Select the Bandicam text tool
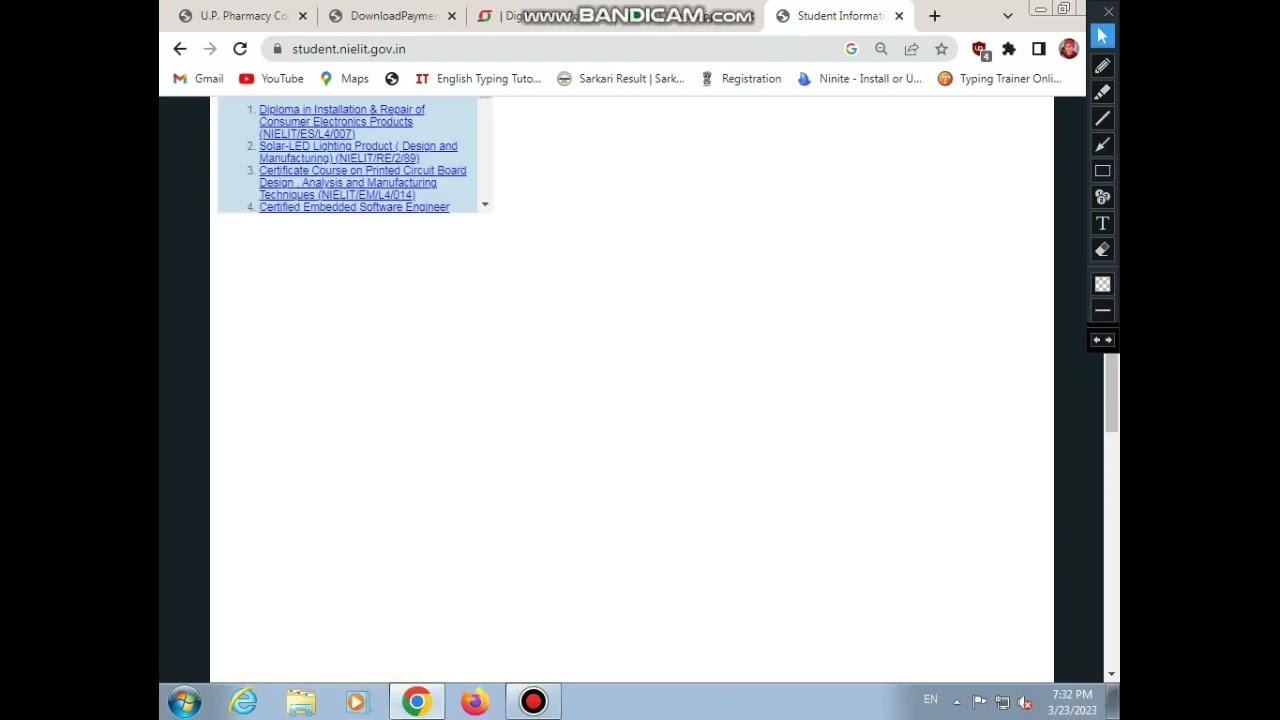This screenshot has width=1280, height=720. pos(1102,223)
